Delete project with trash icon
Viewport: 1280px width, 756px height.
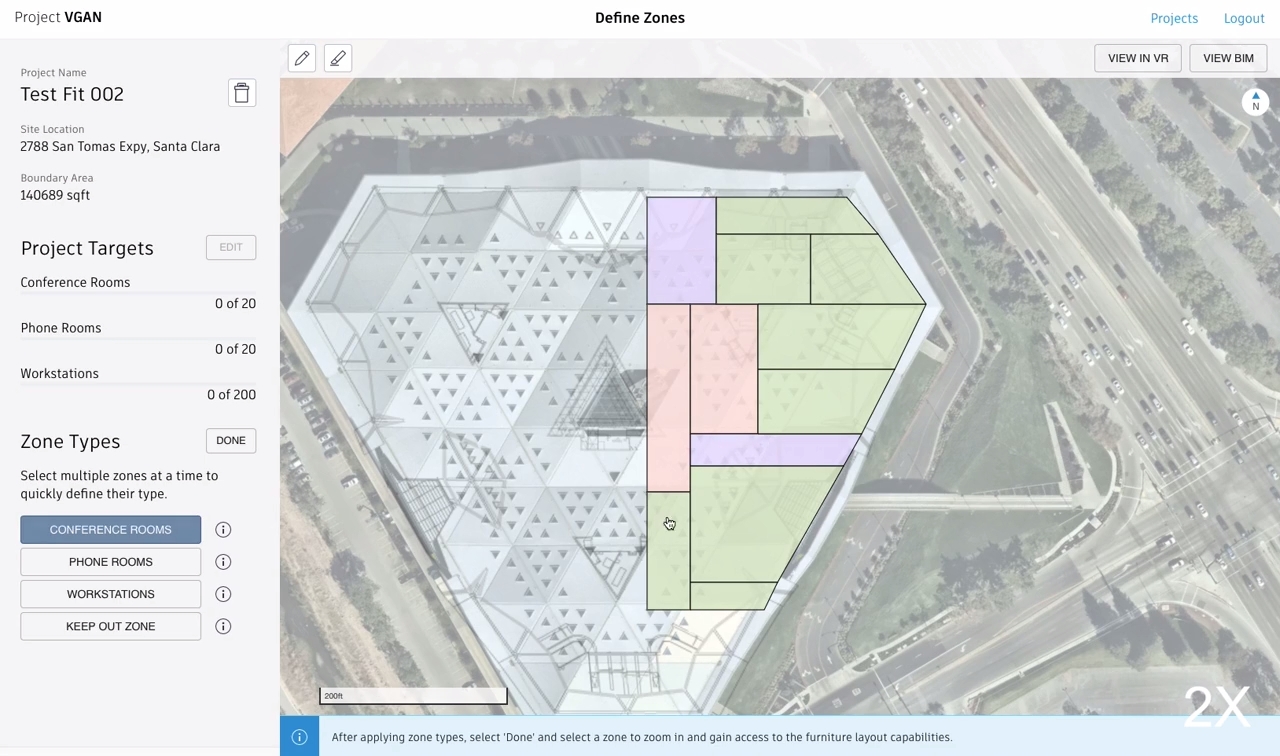point(242,93)
